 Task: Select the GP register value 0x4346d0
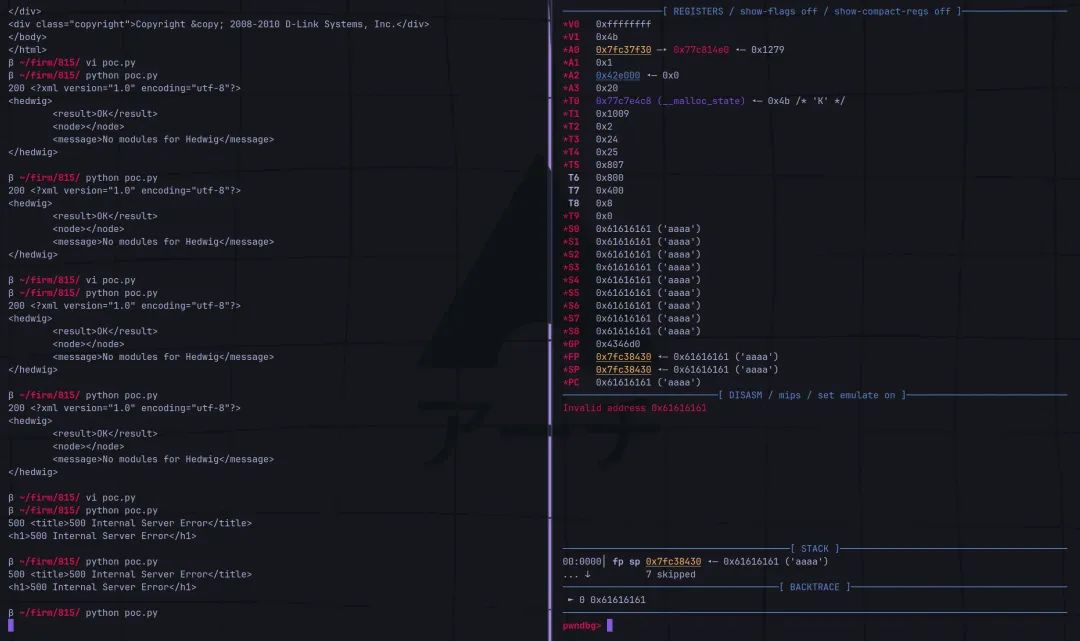click(x=618, y=344)
